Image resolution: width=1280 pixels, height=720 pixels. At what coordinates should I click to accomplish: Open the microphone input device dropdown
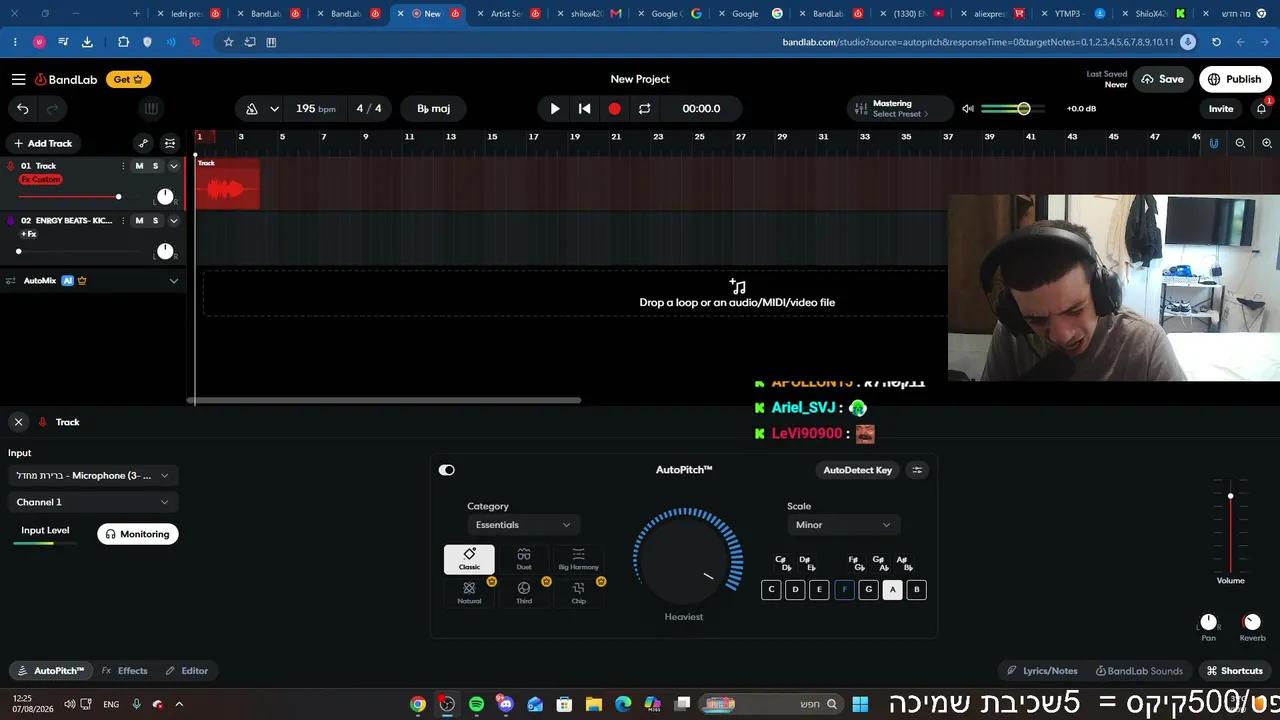[x=92, y=476]
